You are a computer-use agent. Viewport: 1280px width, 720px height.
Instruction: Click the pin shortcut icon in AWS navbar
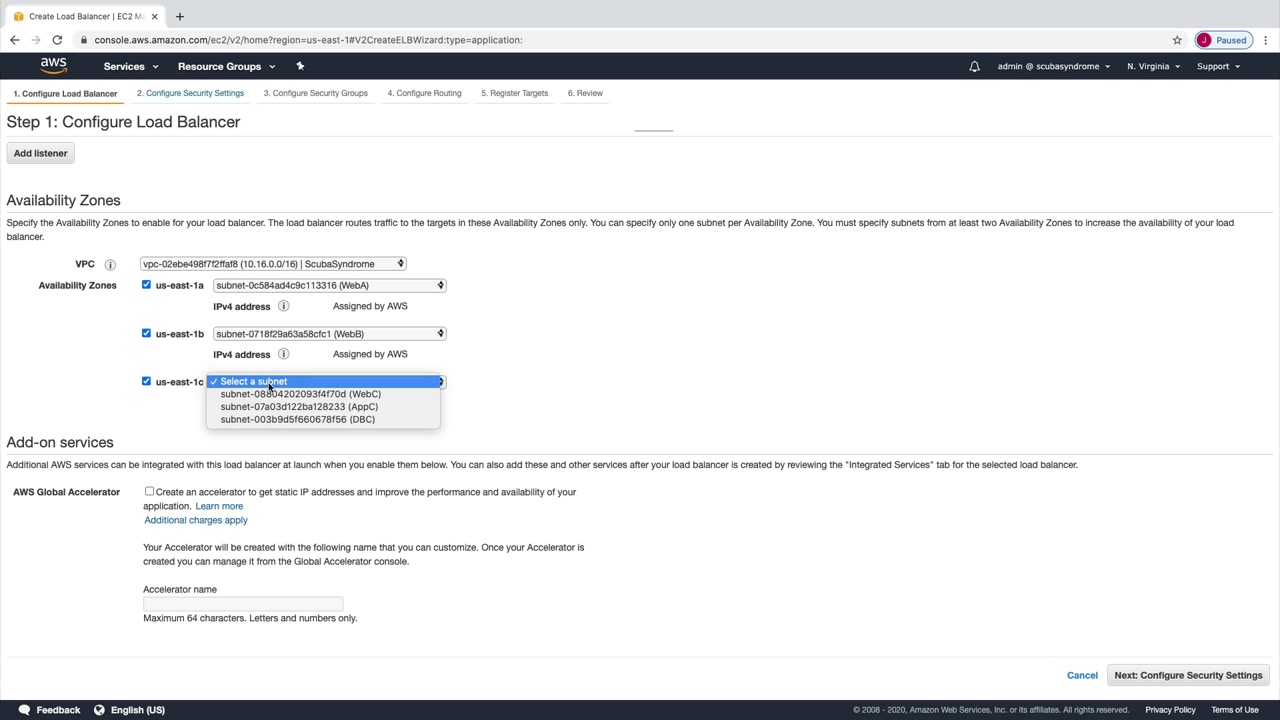pyautogui.click(x=300, y=66)
